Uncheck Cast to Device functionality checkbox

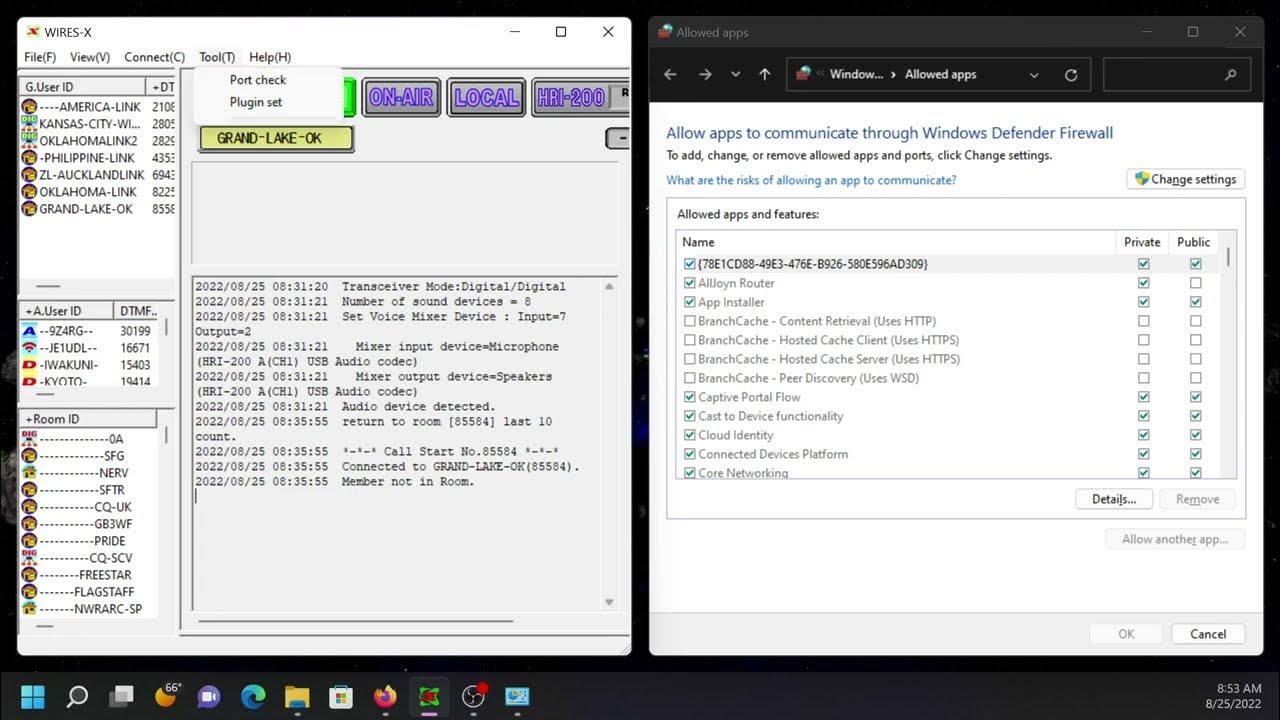click(x=690, y=416)
